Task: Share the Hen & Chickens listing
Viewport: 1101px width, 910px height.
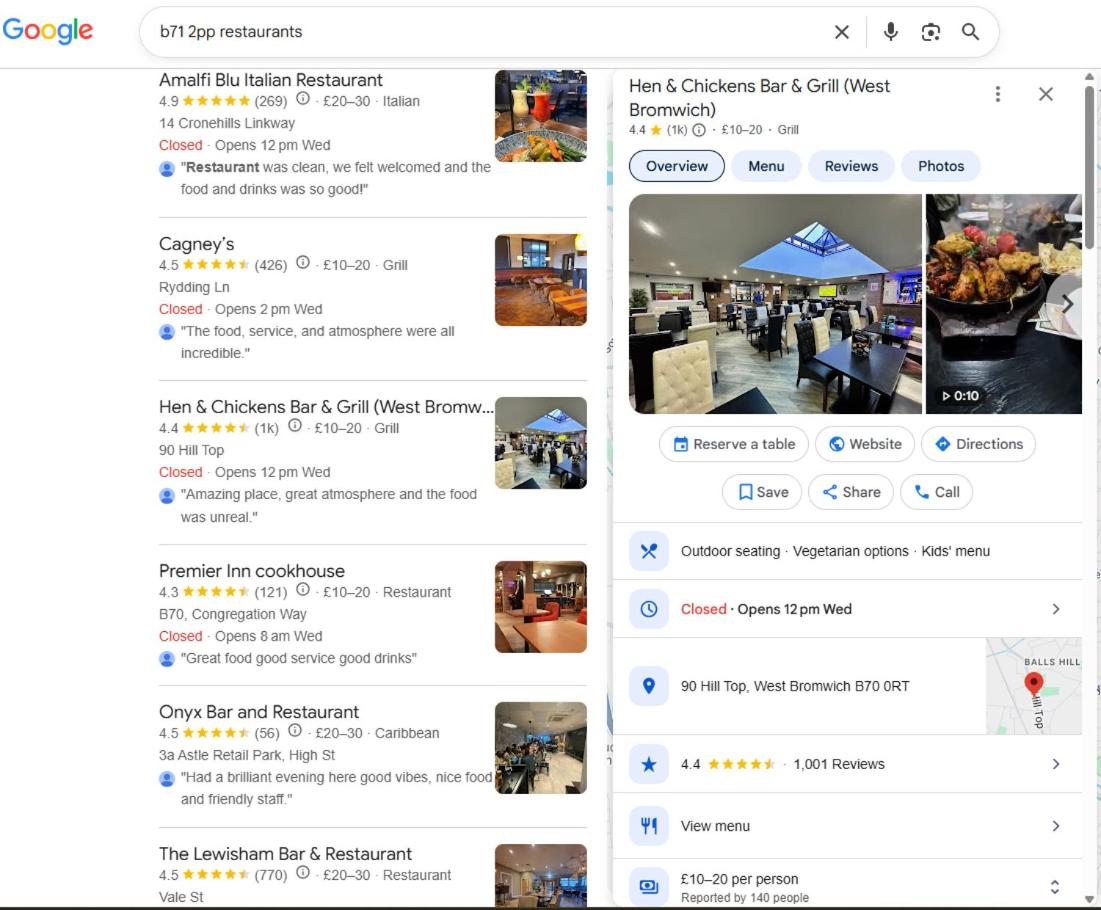Action: coord(851,492)
